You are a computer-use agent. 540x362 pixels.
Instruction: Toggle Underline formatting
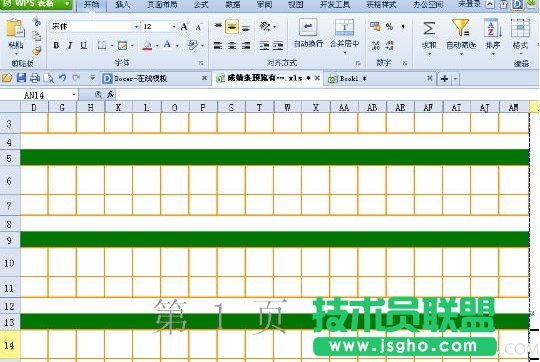84,45
